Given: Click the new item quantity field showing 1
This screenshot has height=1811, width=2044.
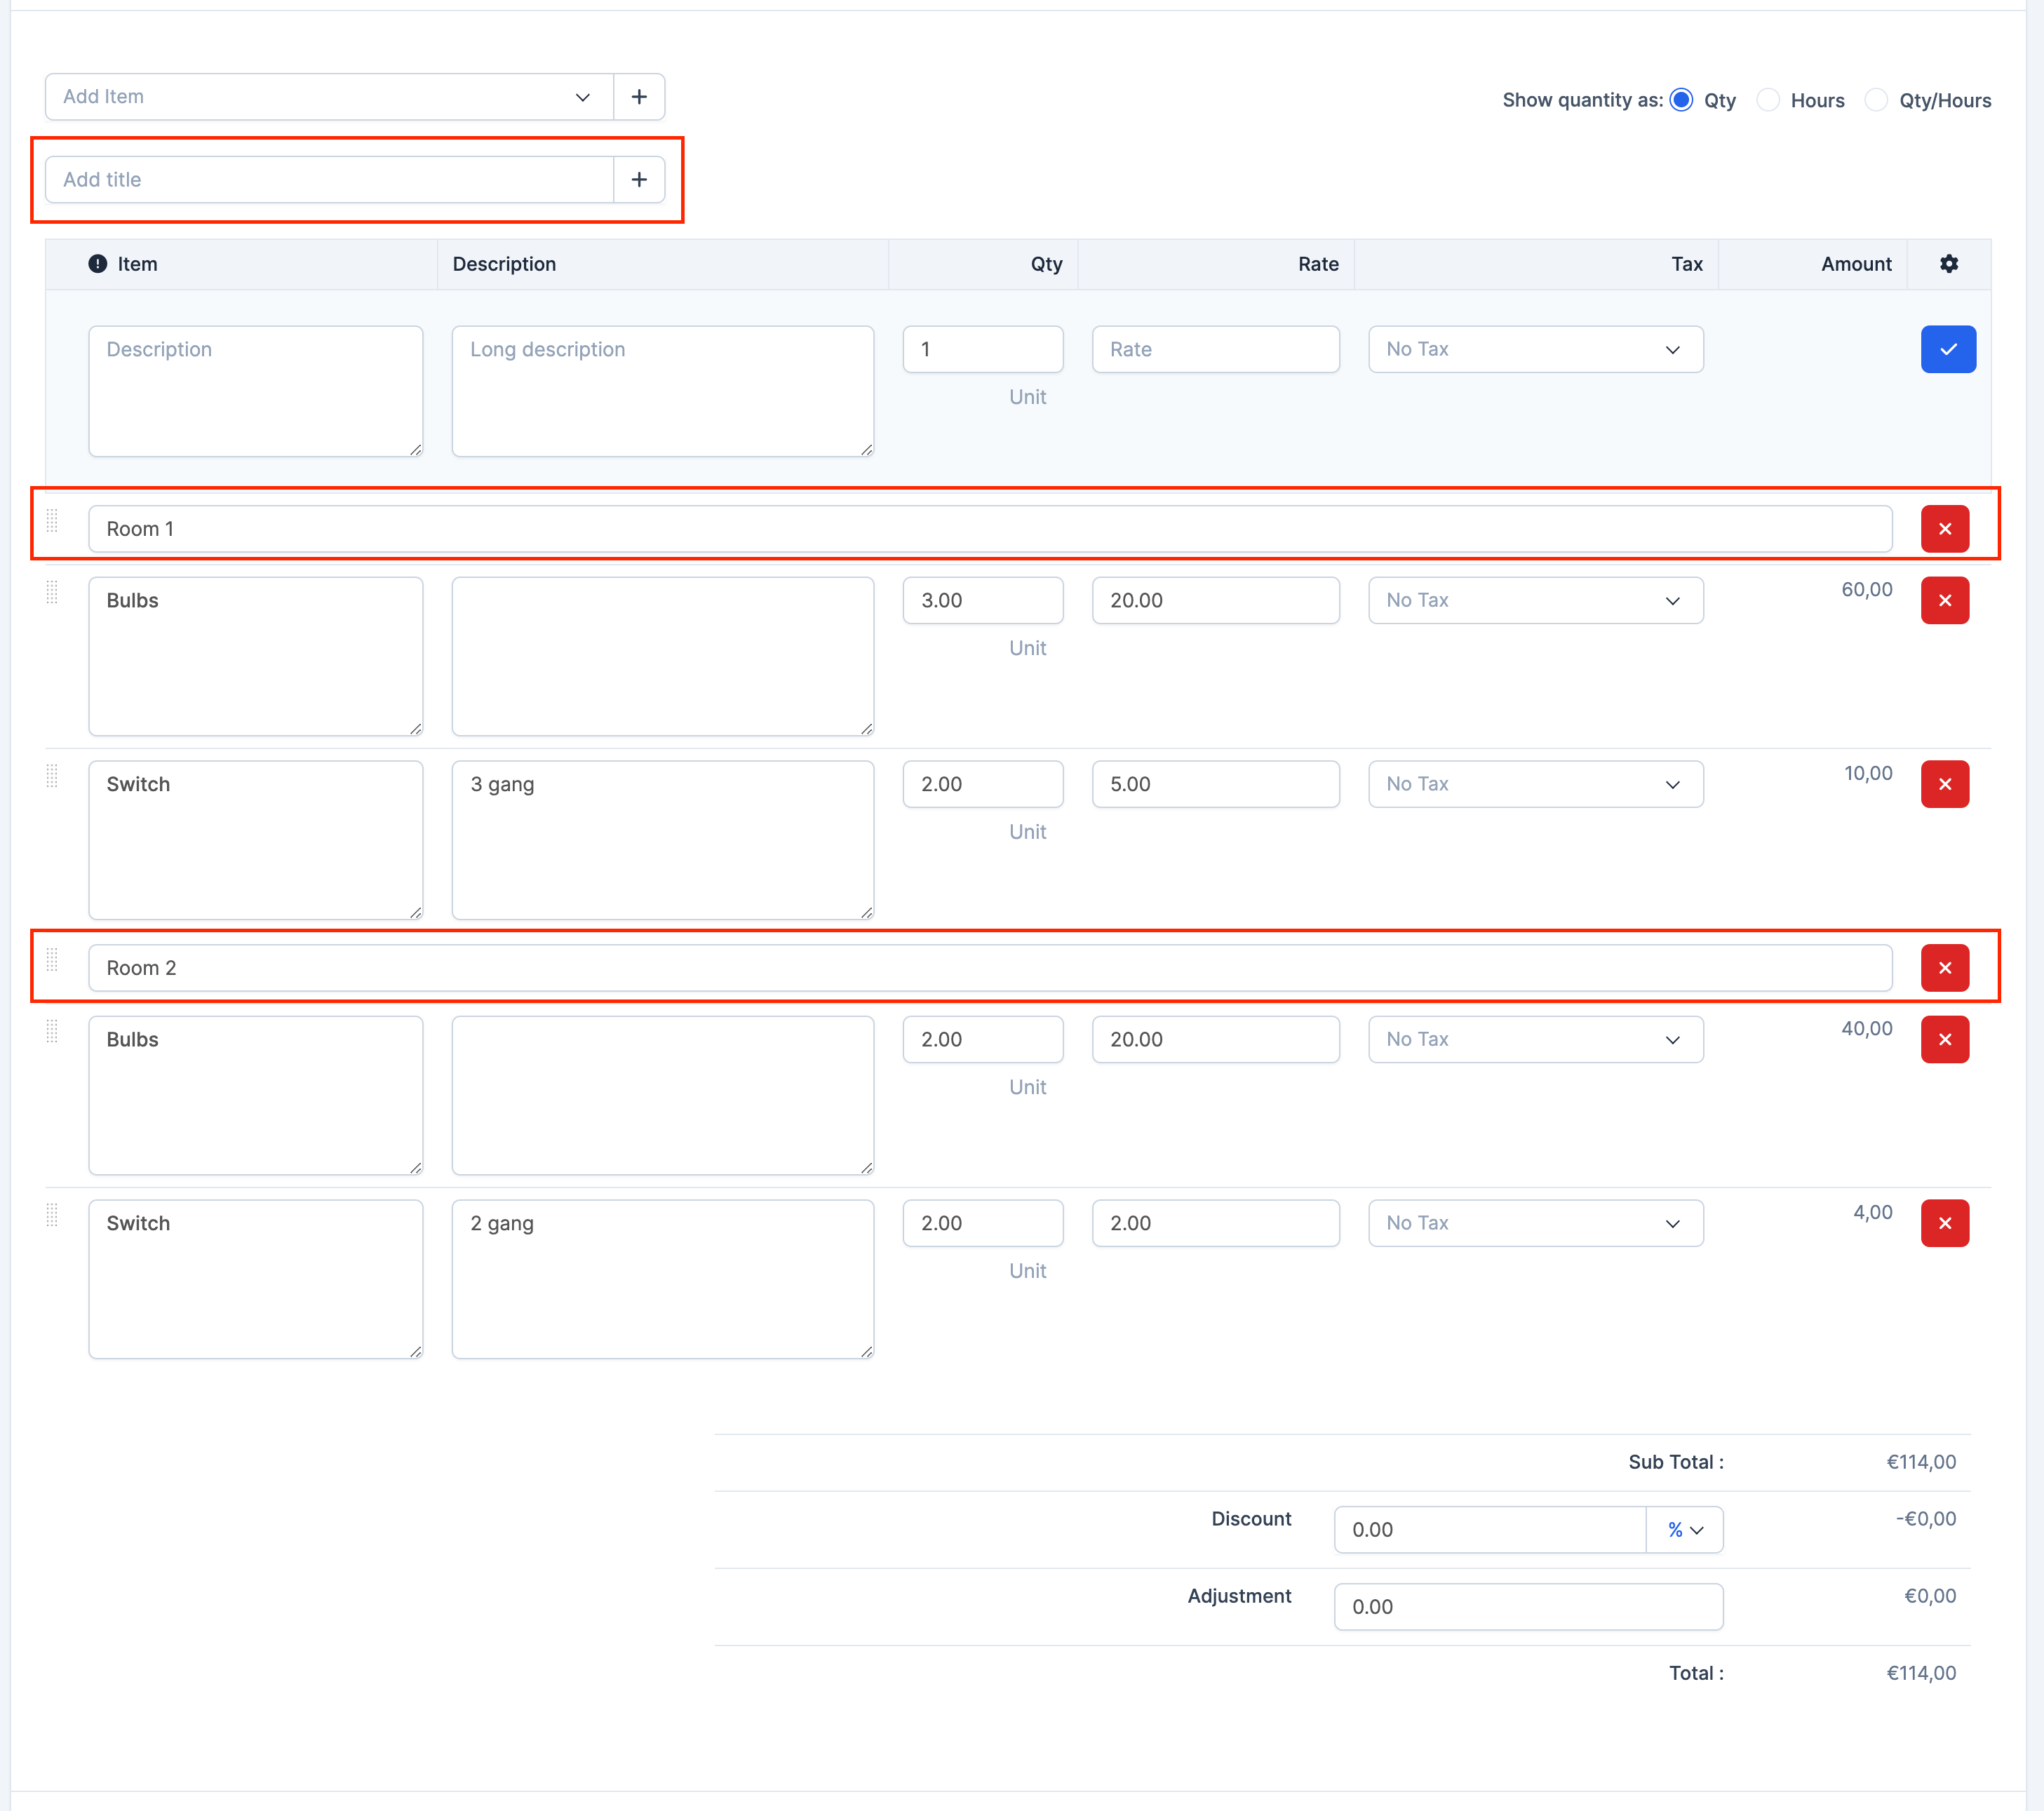Looking at the screenshot, I should click(983, 349).
